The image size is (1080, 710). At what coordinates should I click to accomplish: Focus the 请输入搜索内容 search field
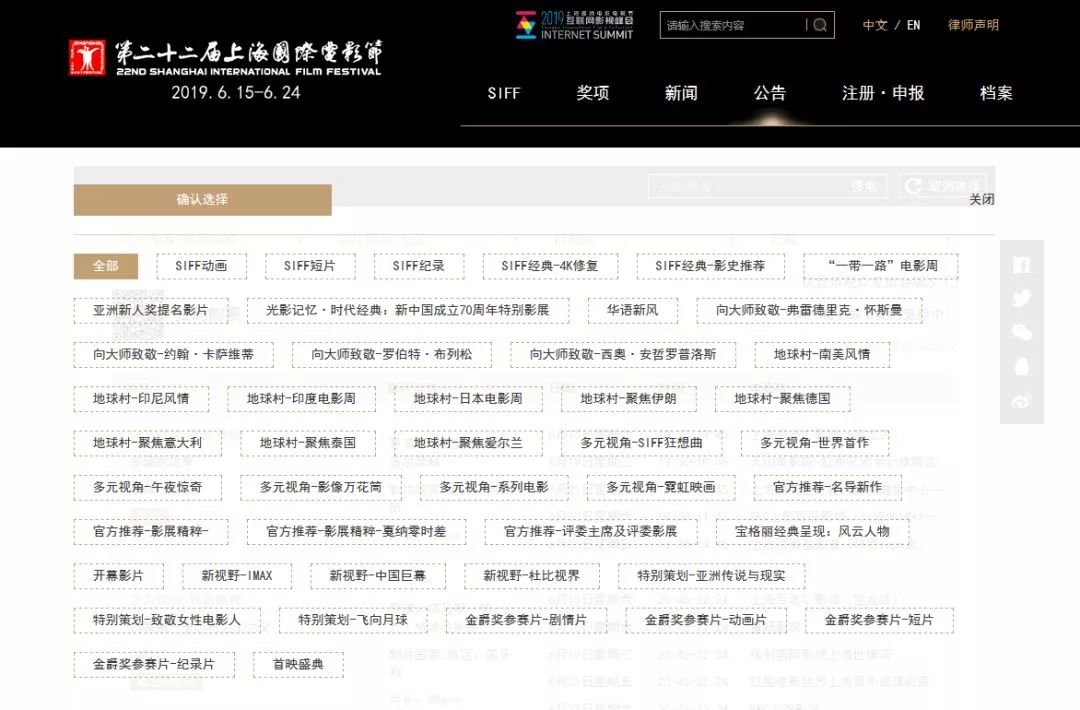point(733,25)
